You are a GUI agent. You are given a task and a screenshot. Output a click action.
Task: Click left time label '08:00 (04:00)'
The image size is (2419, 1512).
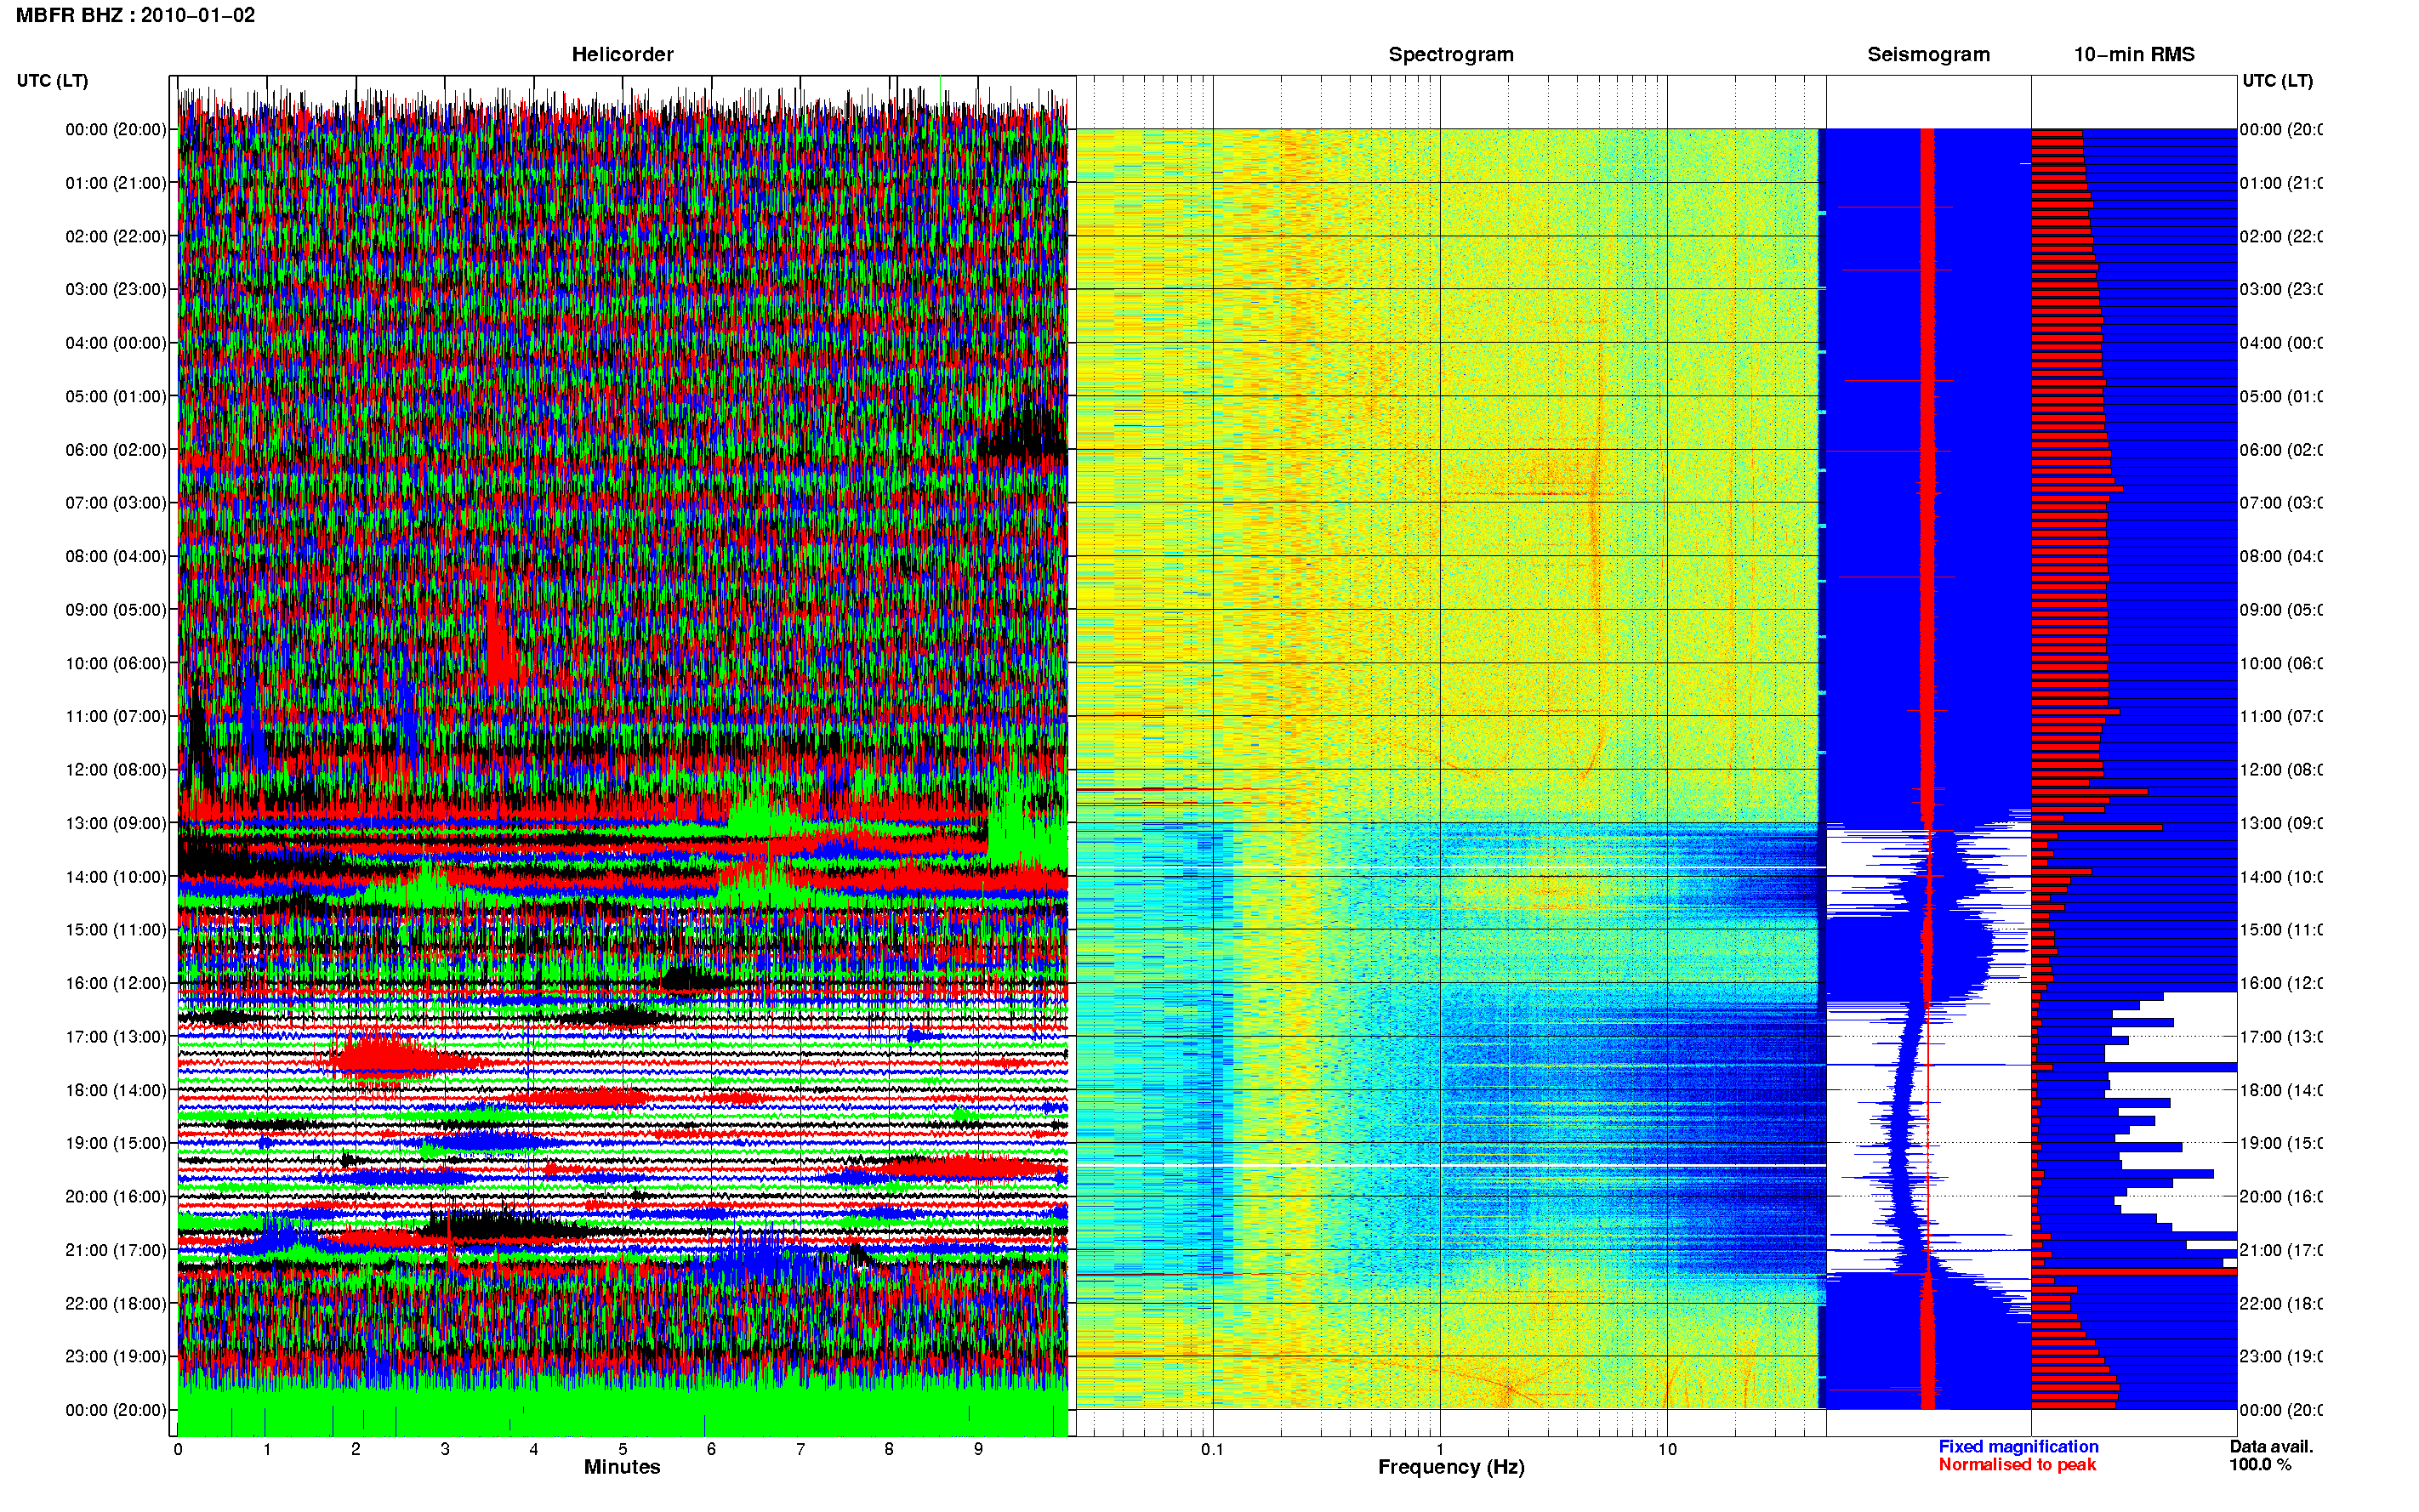(x=116, y=556)
